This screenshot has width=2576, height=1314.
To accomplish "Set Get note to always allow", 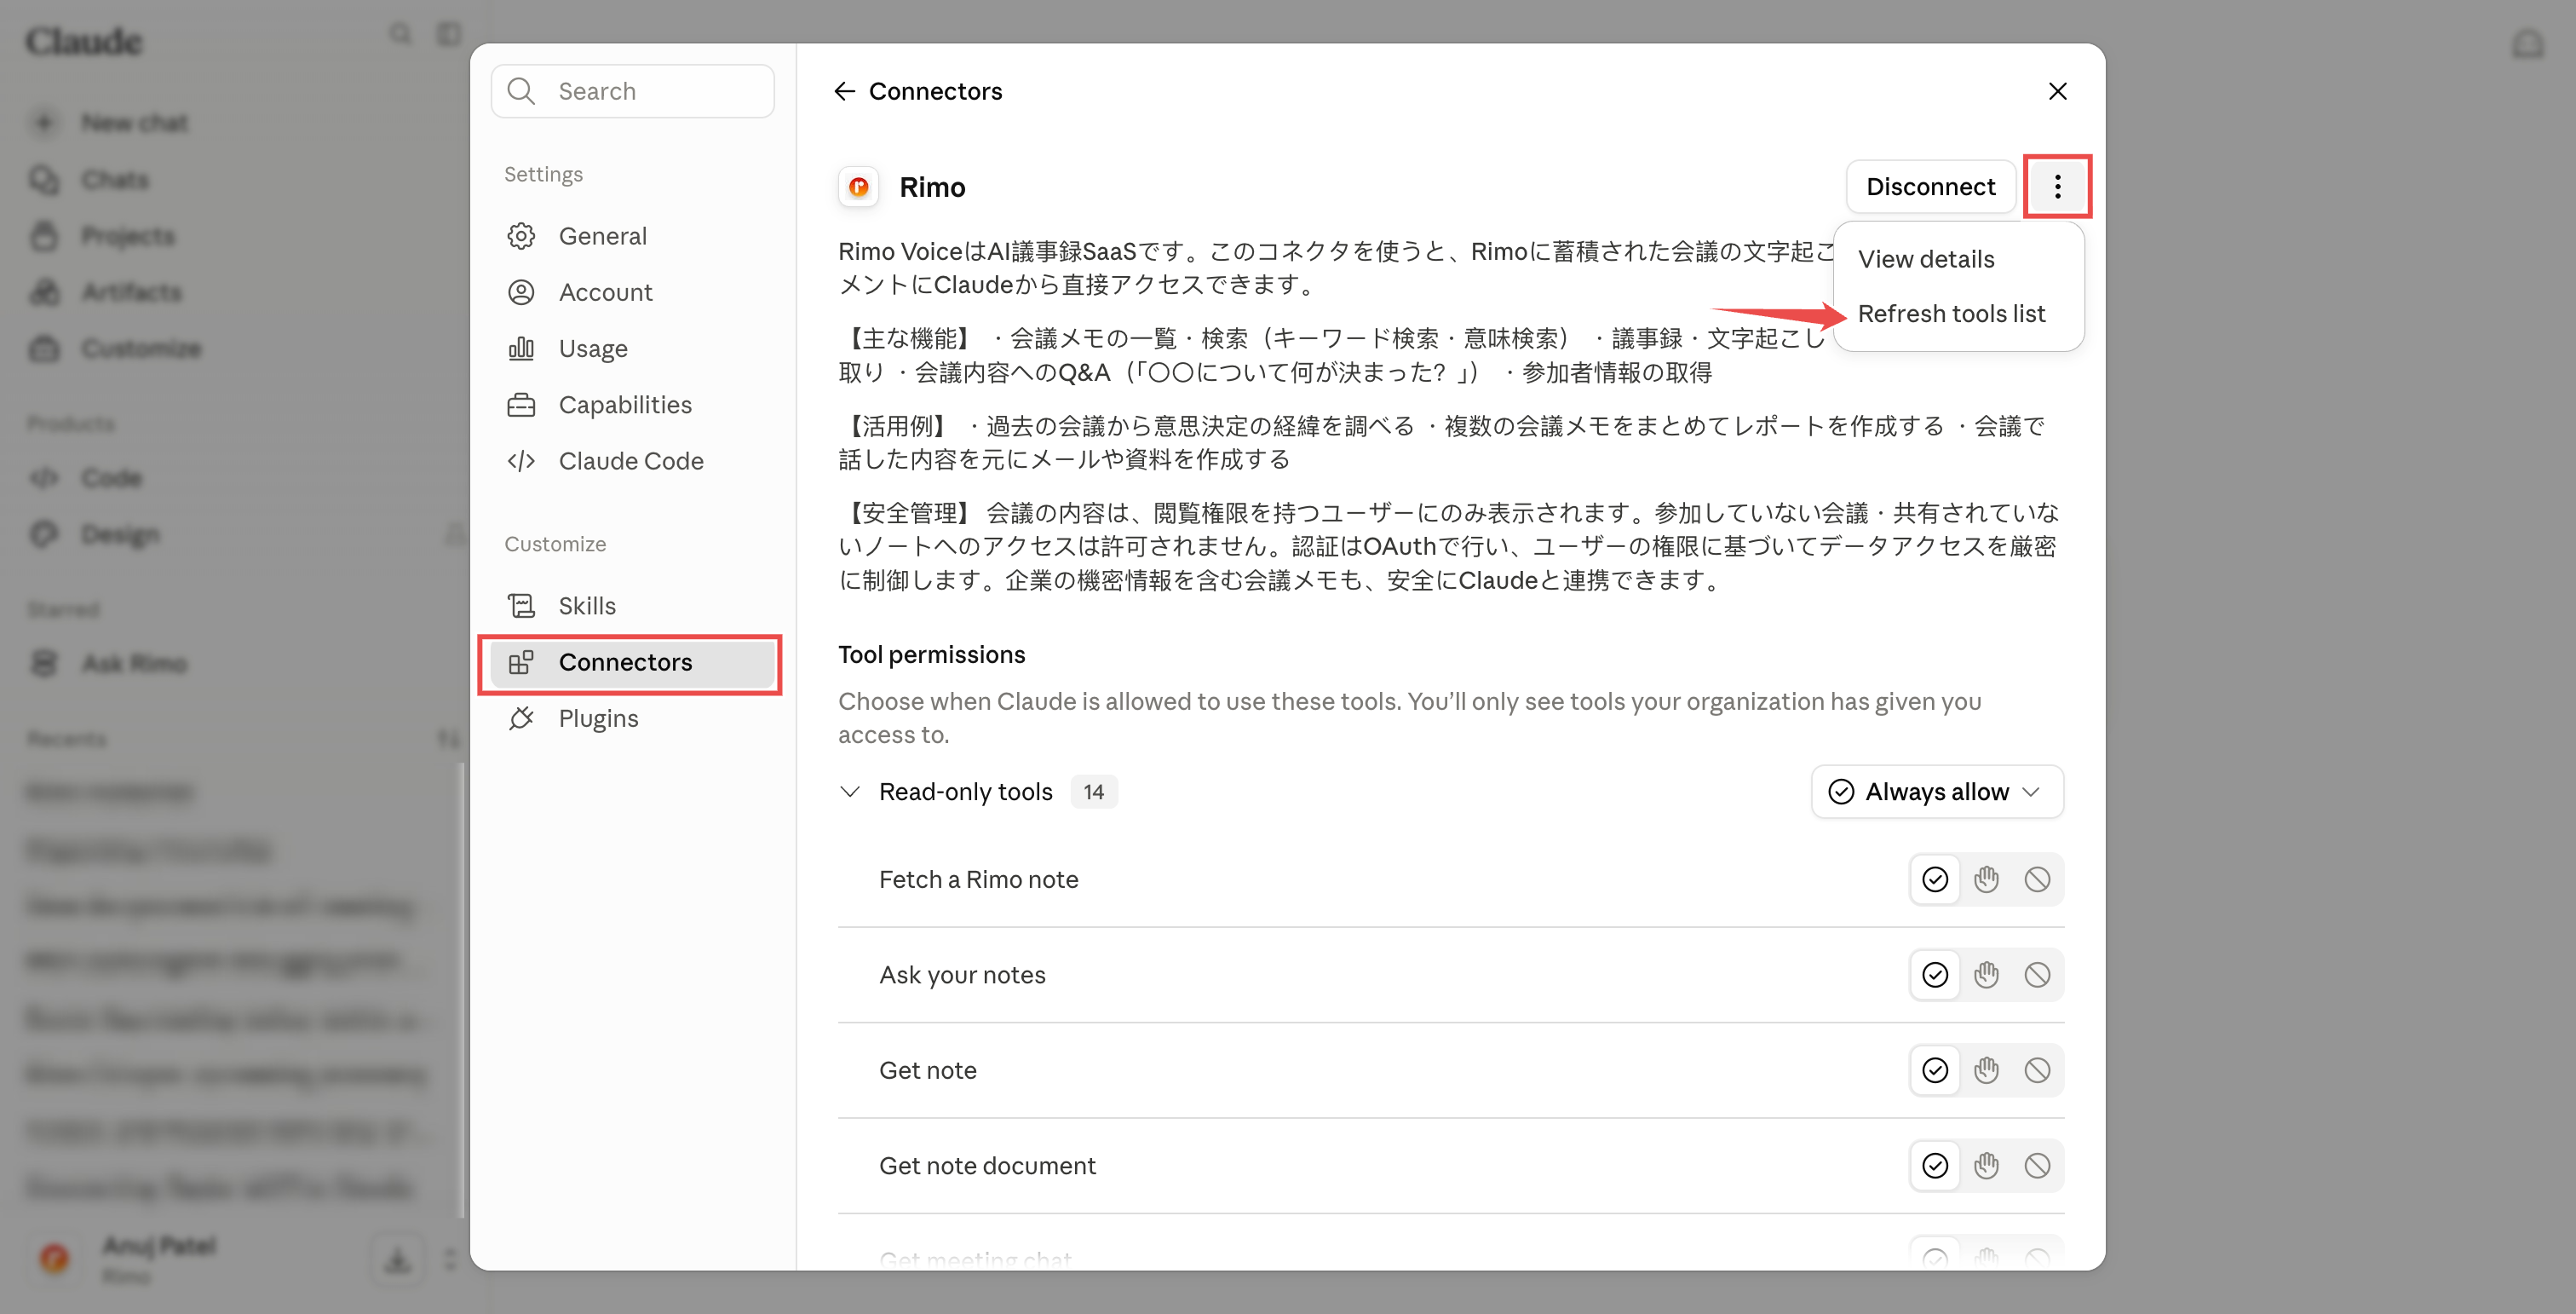I will pyautogui.click(x=1935, y=1070).
